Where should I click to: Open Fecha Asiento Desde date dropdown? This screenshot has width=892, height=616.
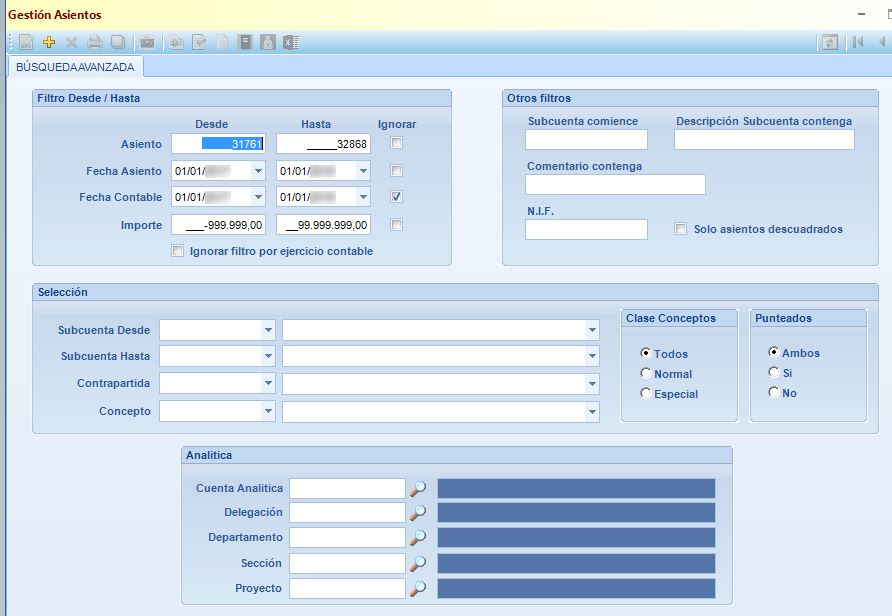click(x=258, y=171)
